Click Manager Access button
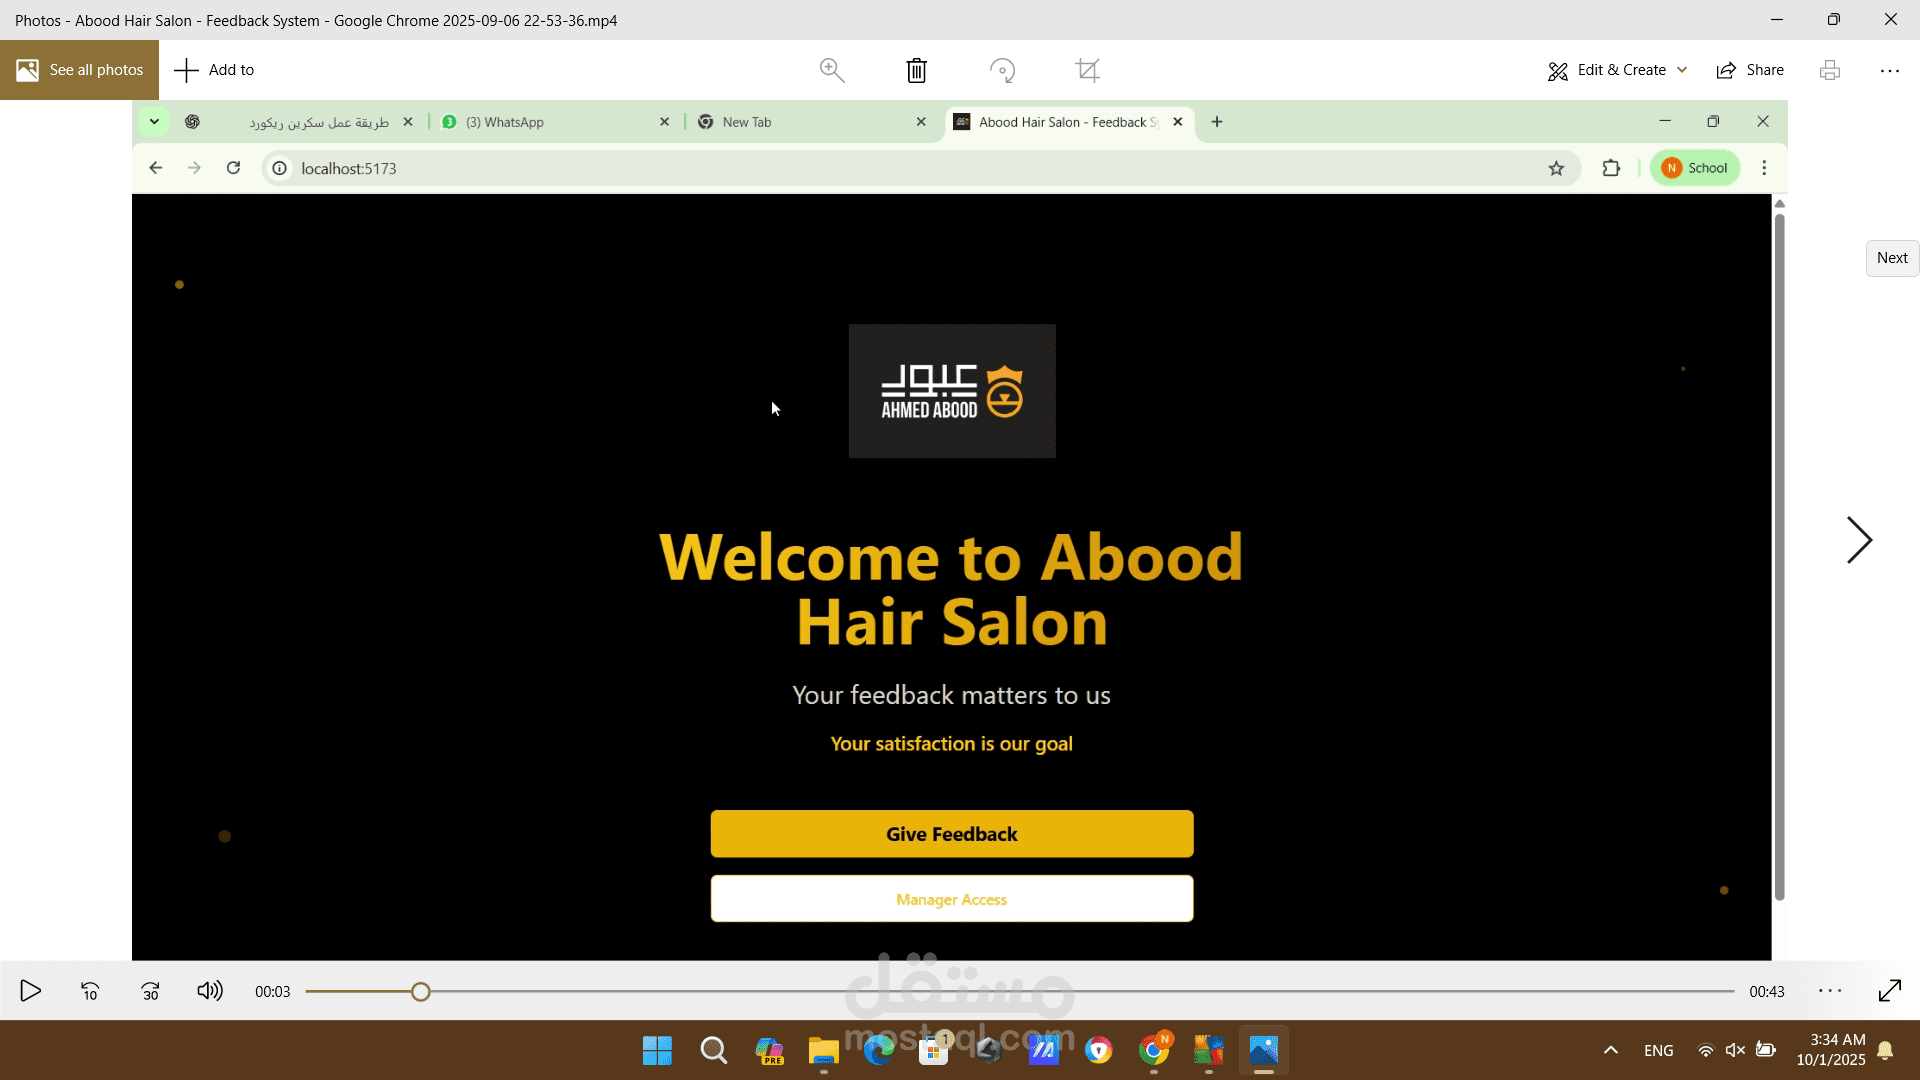This screenshot has width=1920, height=1080. point(952,899)
